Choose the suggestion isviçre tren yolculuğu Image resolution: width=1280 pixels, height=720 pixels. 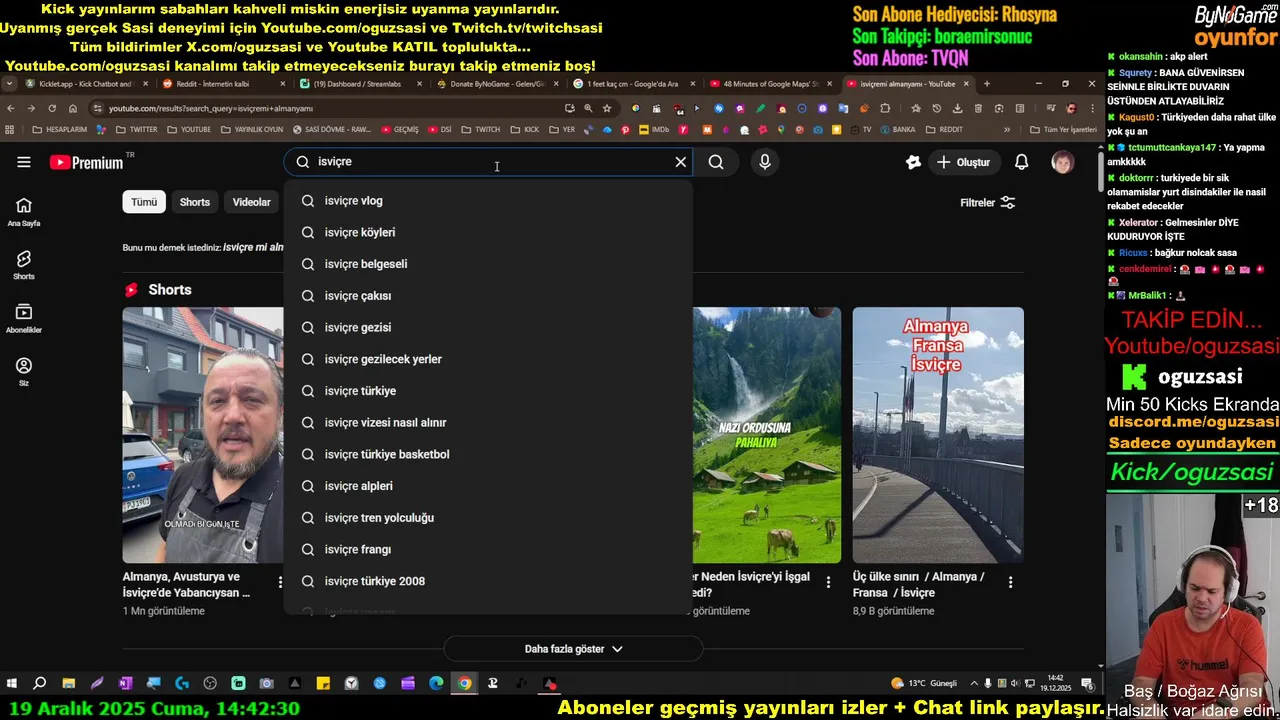click(488, 518)
